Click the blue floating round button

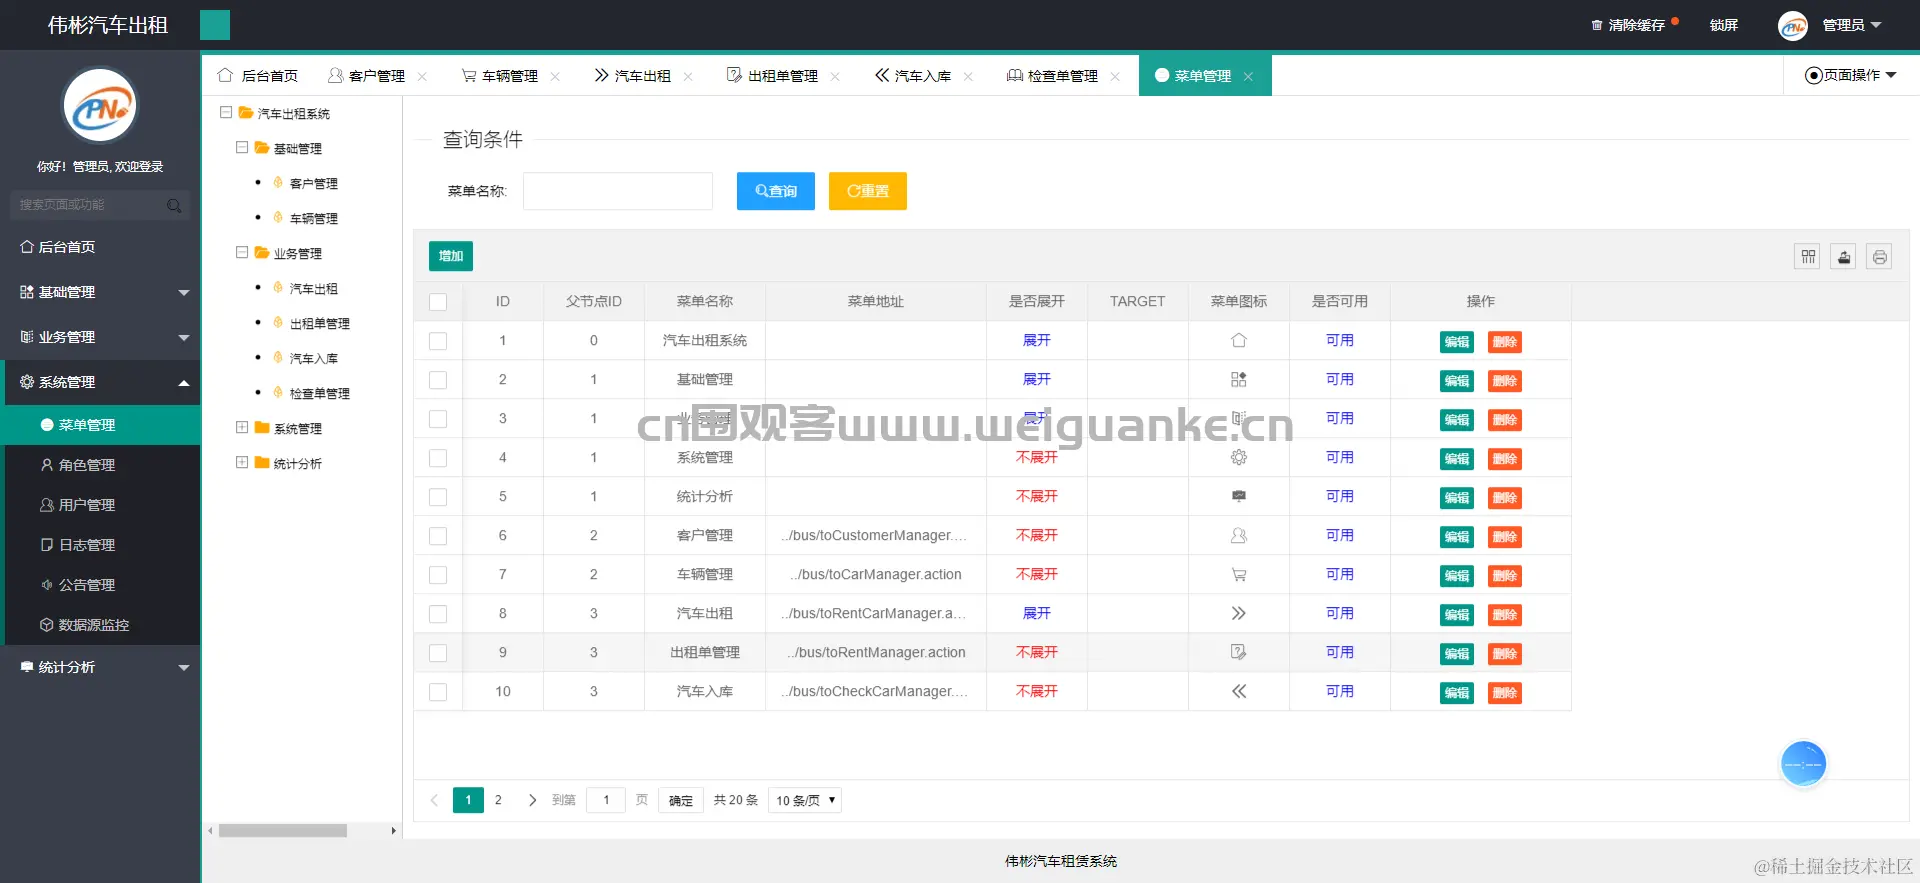(x=1804, y=764)
